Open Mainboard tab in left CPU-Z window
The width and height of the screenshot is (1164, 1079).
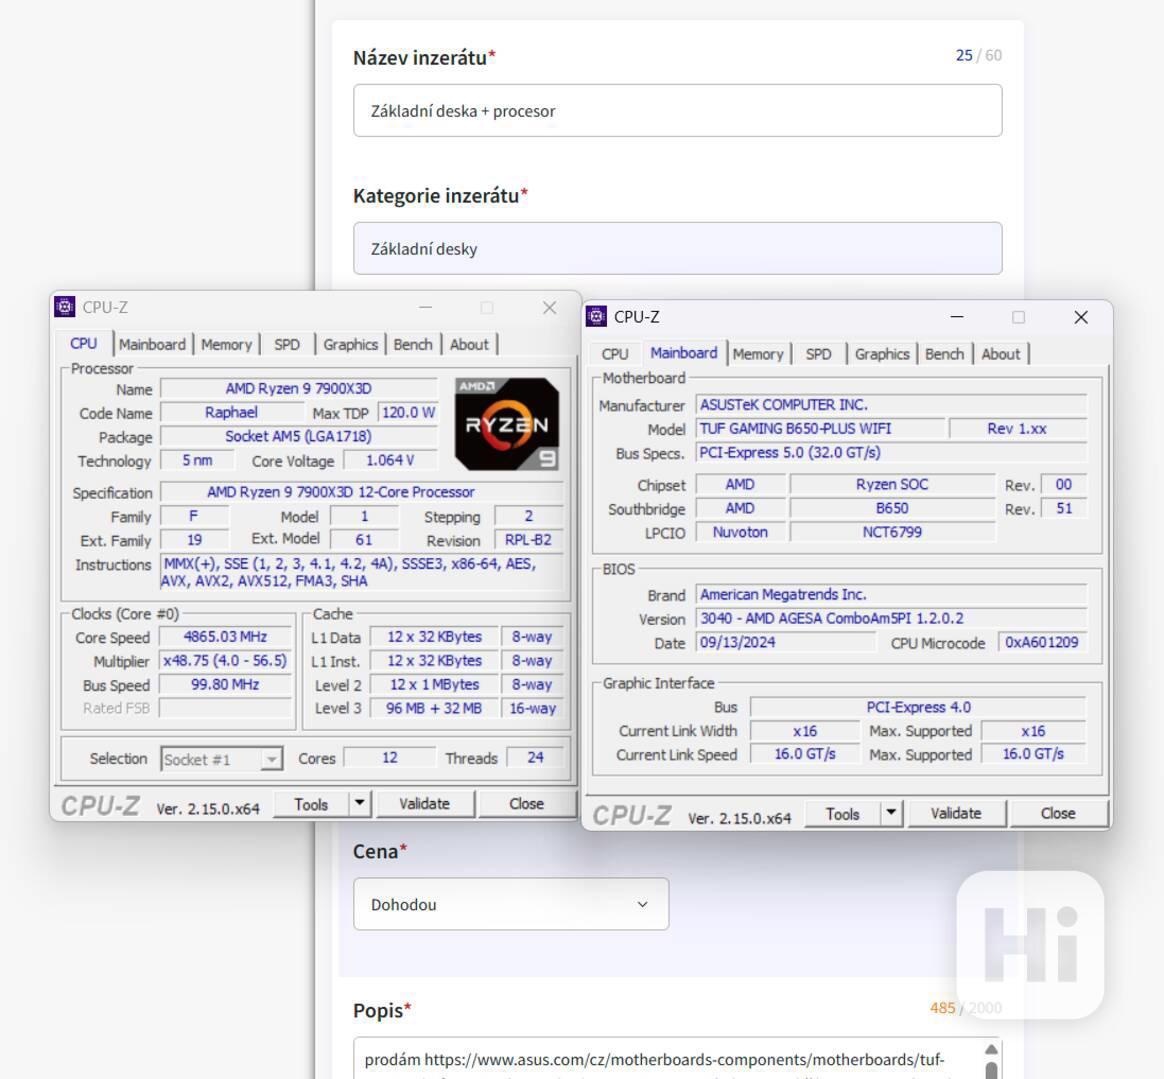(152, 345)
